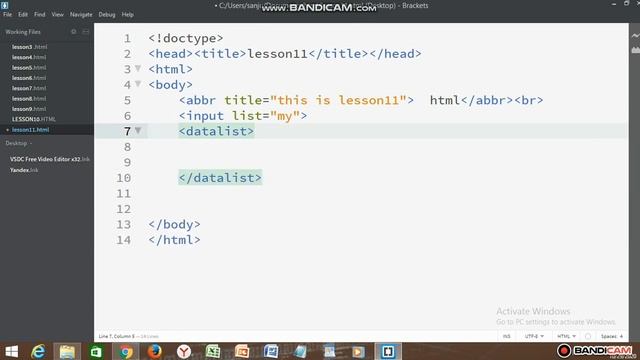
Task: Click line number 12 in the gutter
Action: 124,209
